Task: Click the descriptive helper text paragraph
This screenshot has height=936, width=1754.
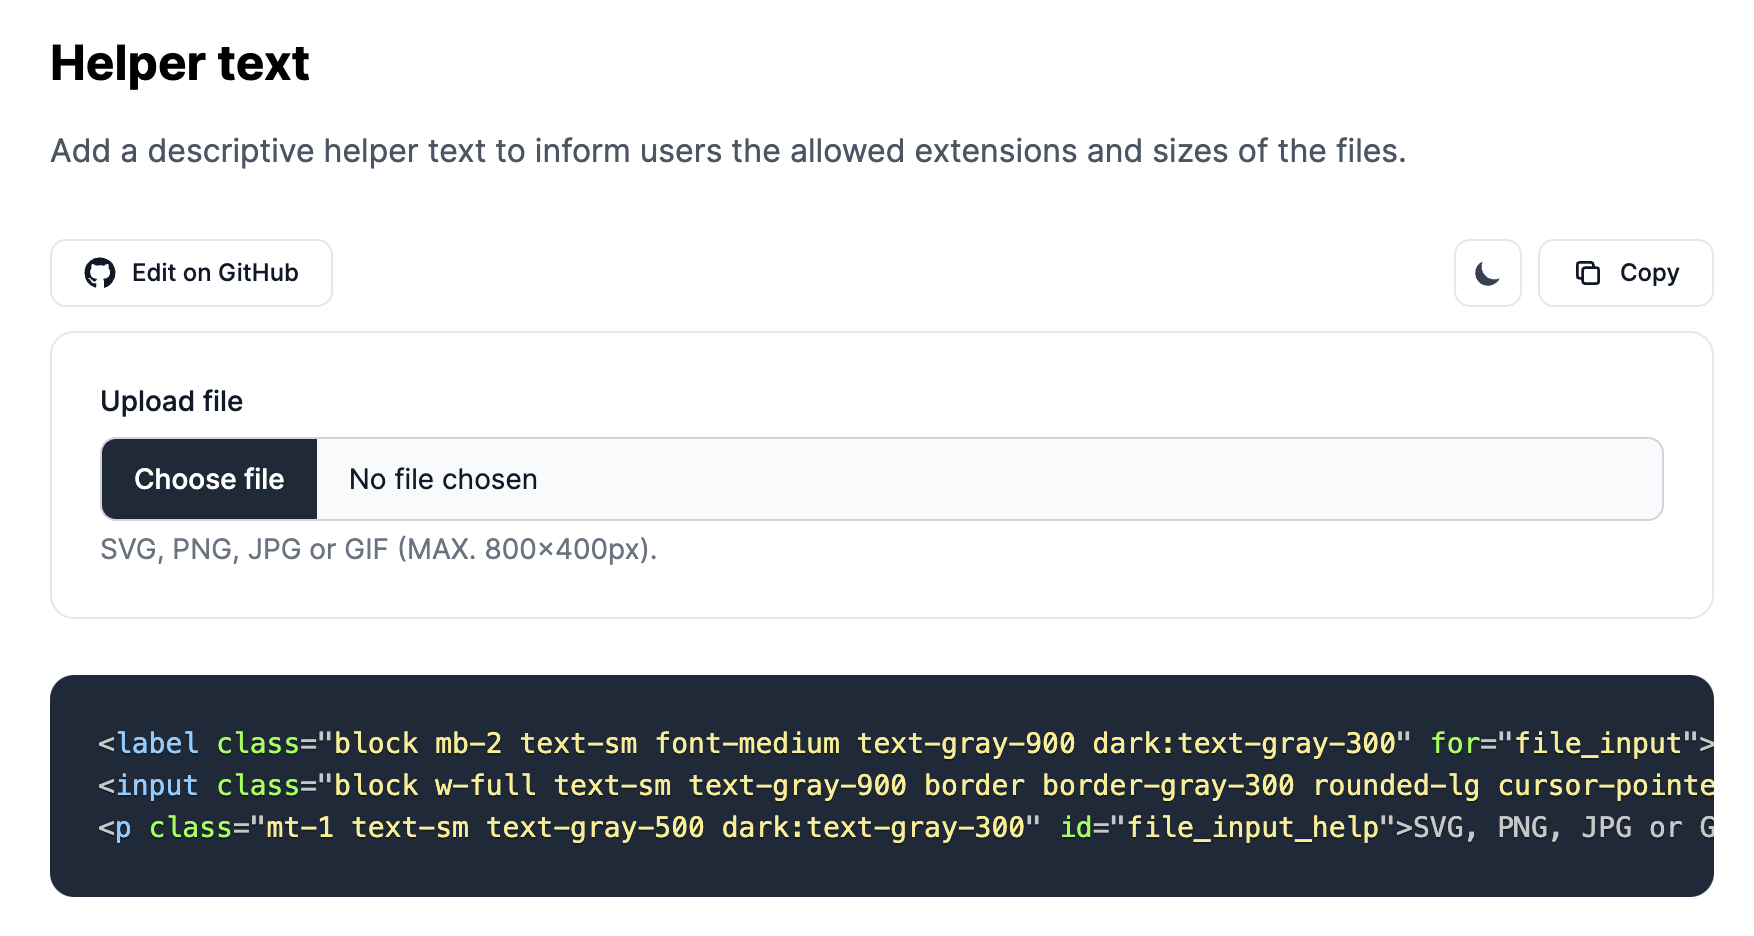Action: pyautogui.click(x=728, y=151)
